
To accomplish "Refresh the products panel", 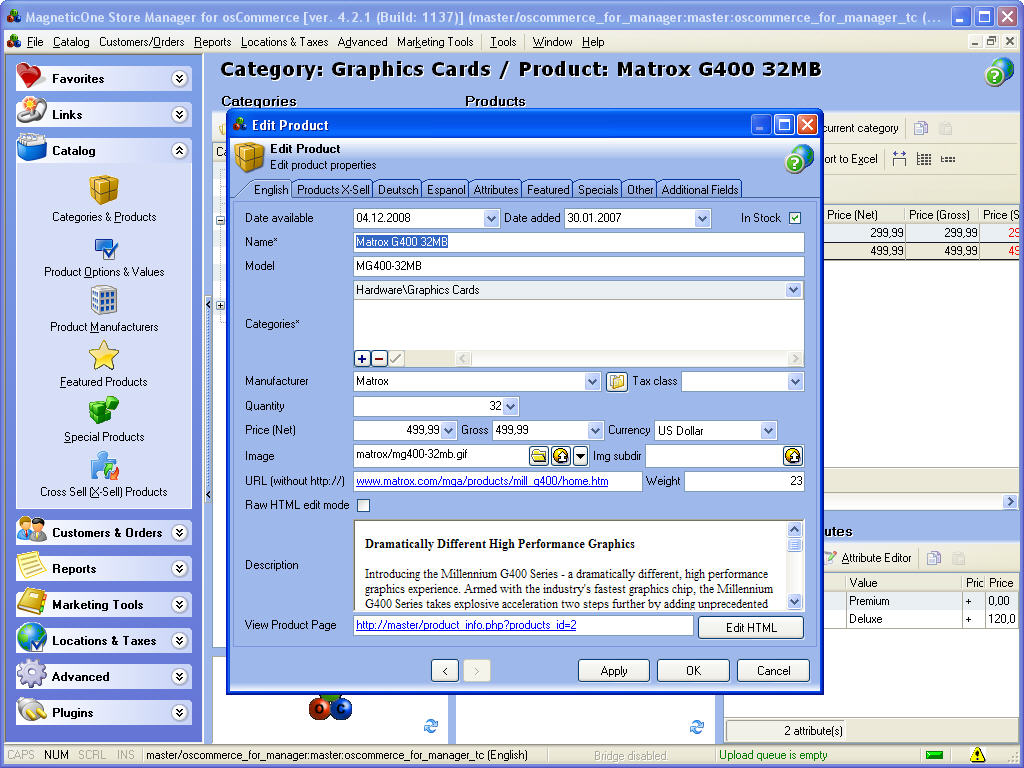I will point(697,726).
